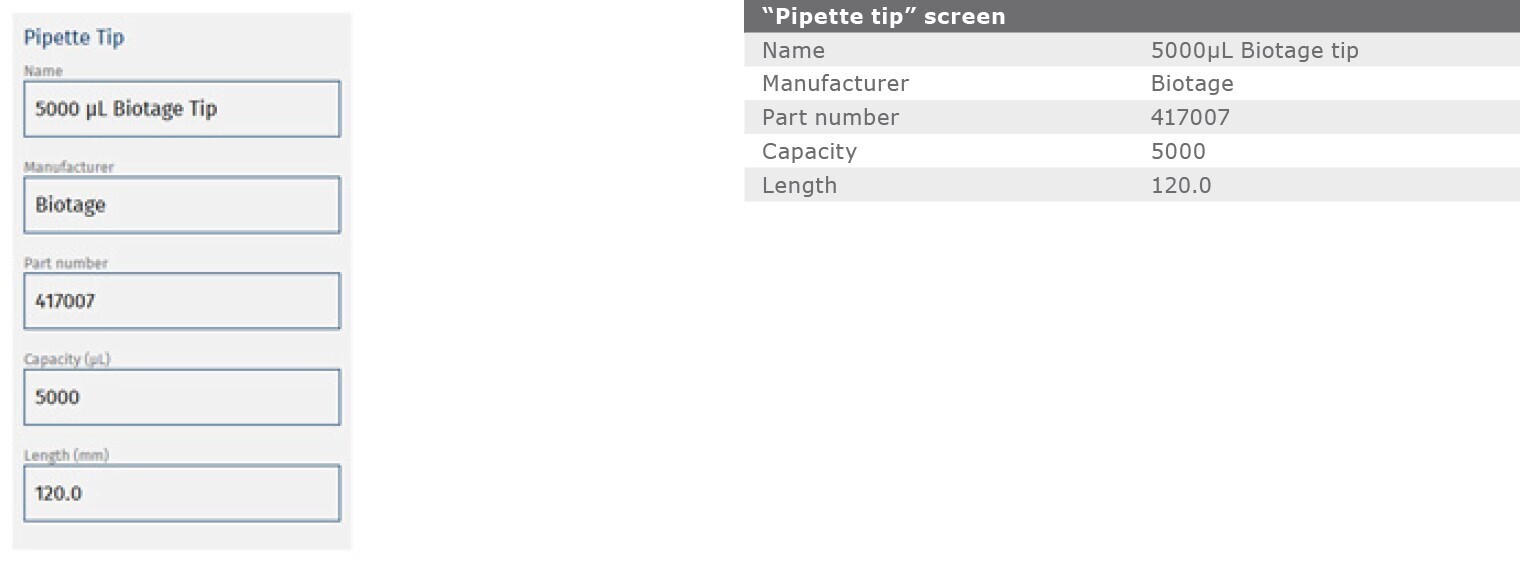Focus the Manufacturer input box
Image resolution: width=1524 pixels, height=564 pixels.
tap(181, 205)
